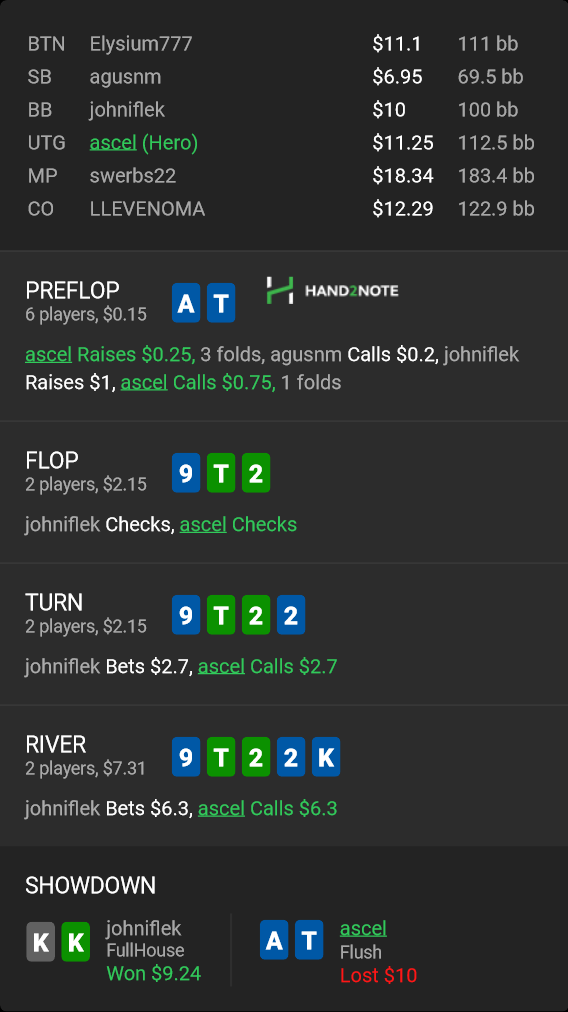Click the gray King card at showdown
Image resolution: width=568 pixels, height=1012 pixels.
(x=40, y=942)
